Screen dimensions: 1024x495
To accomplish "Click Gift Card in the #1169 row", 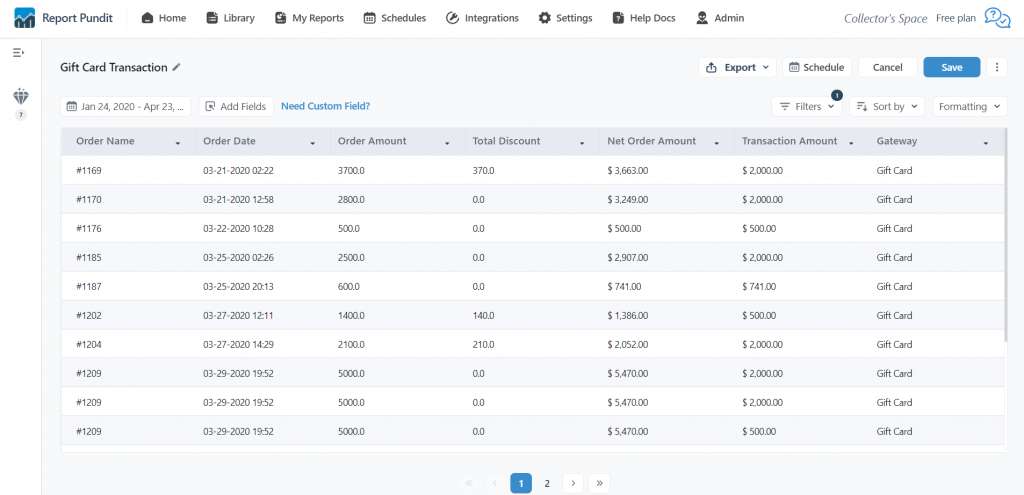I will coord(894,170).
